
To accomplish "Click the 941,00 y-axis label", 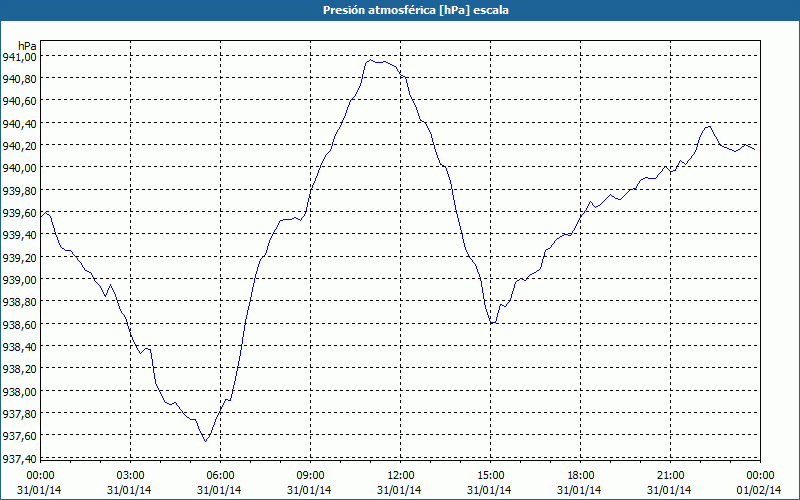I will 19,56.
